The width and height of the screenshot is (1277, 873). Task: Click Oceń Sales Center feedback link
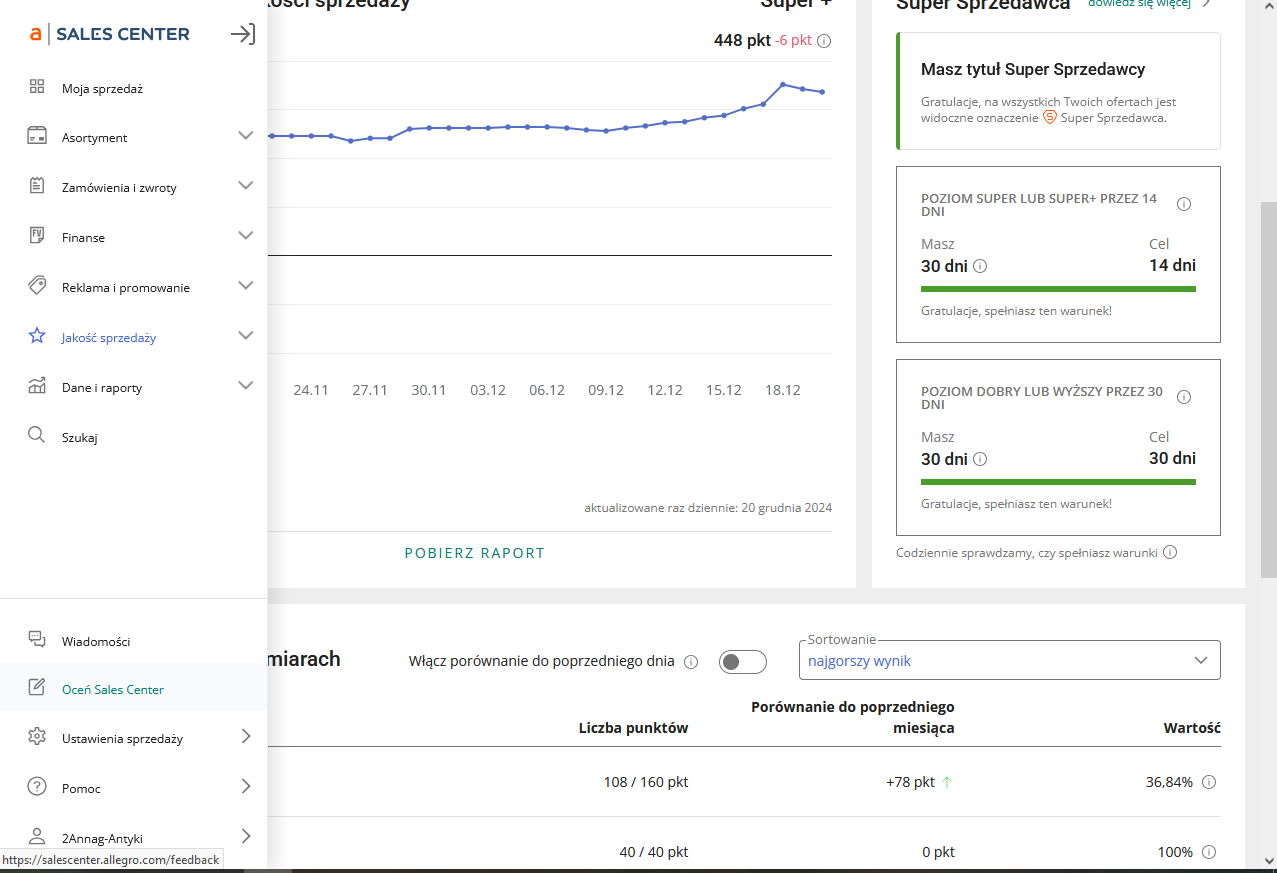pyautogui.click(x=113, y=689)
